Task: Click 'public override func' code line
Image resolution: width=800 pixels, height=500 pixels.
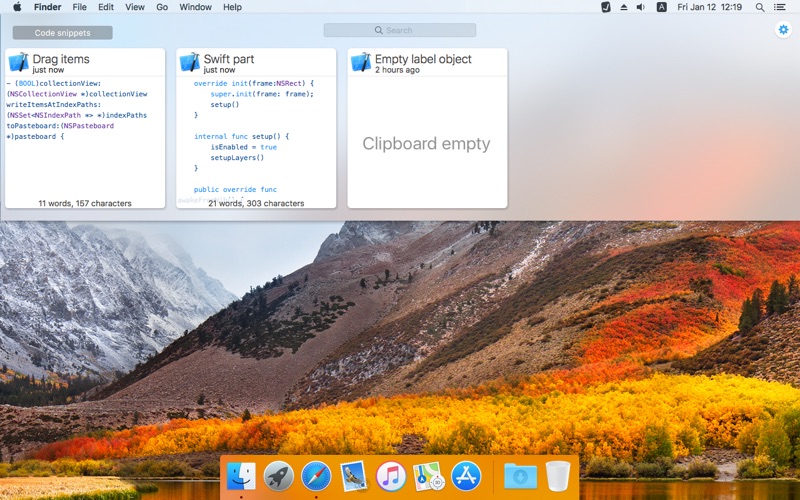Action: 235,189
